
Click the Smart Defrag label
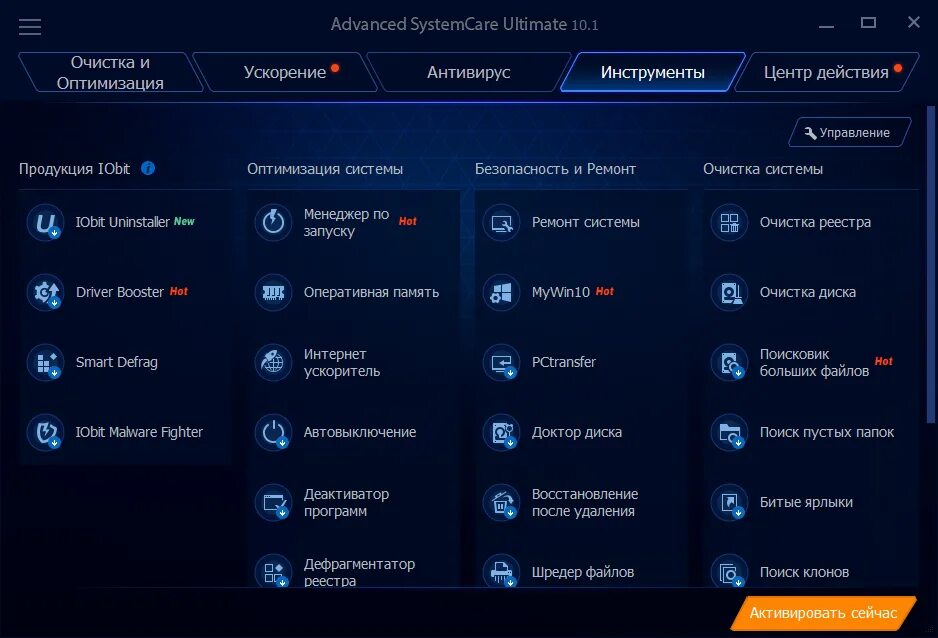(117, 362)
